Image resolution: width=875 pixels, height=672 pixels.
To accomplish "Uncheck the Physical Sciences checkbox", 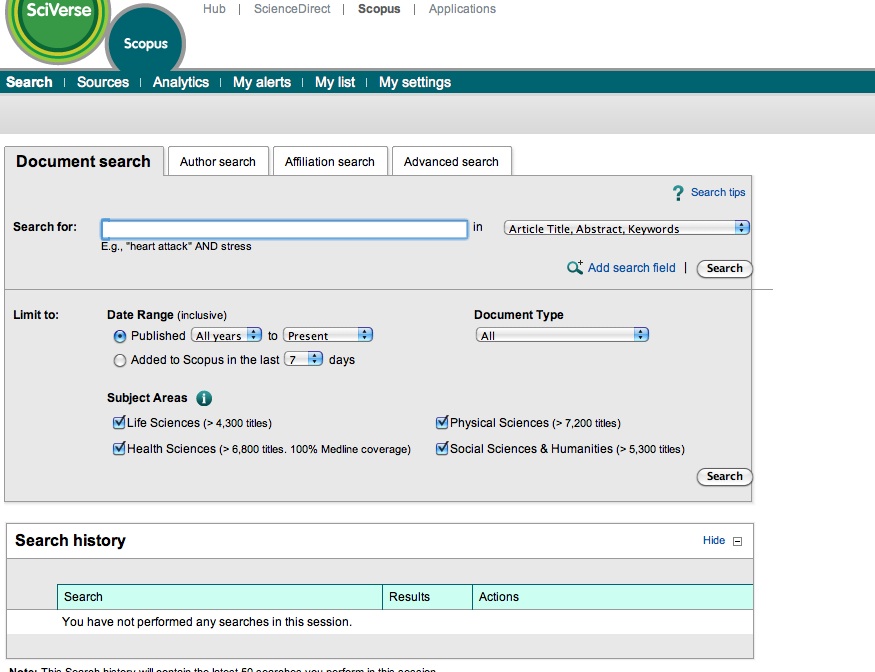I will (x=442, y=423).
